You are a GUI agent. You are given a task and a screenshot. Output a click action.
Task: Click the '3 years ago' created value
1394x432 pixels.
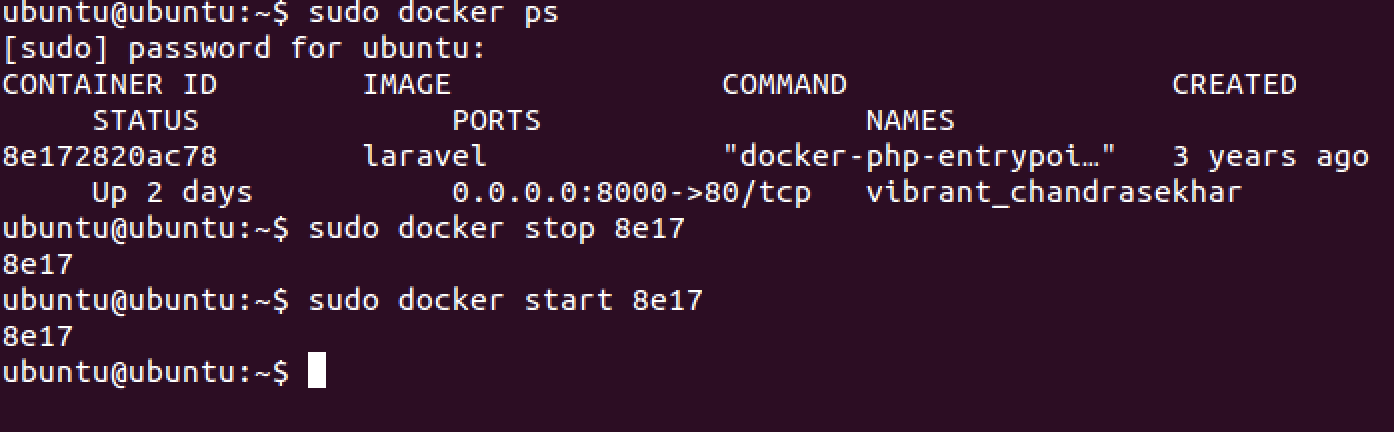tap(1270, 156)
